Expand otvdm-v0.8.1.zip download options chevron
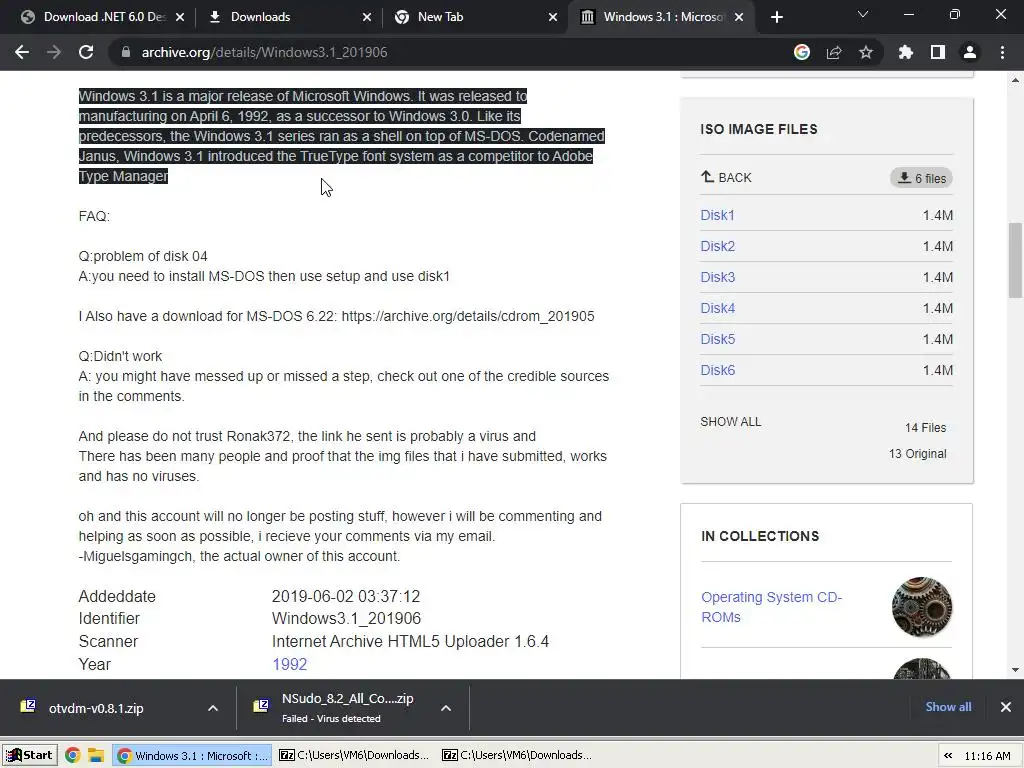The image size is (1024, 768). [x=213, y=708]
